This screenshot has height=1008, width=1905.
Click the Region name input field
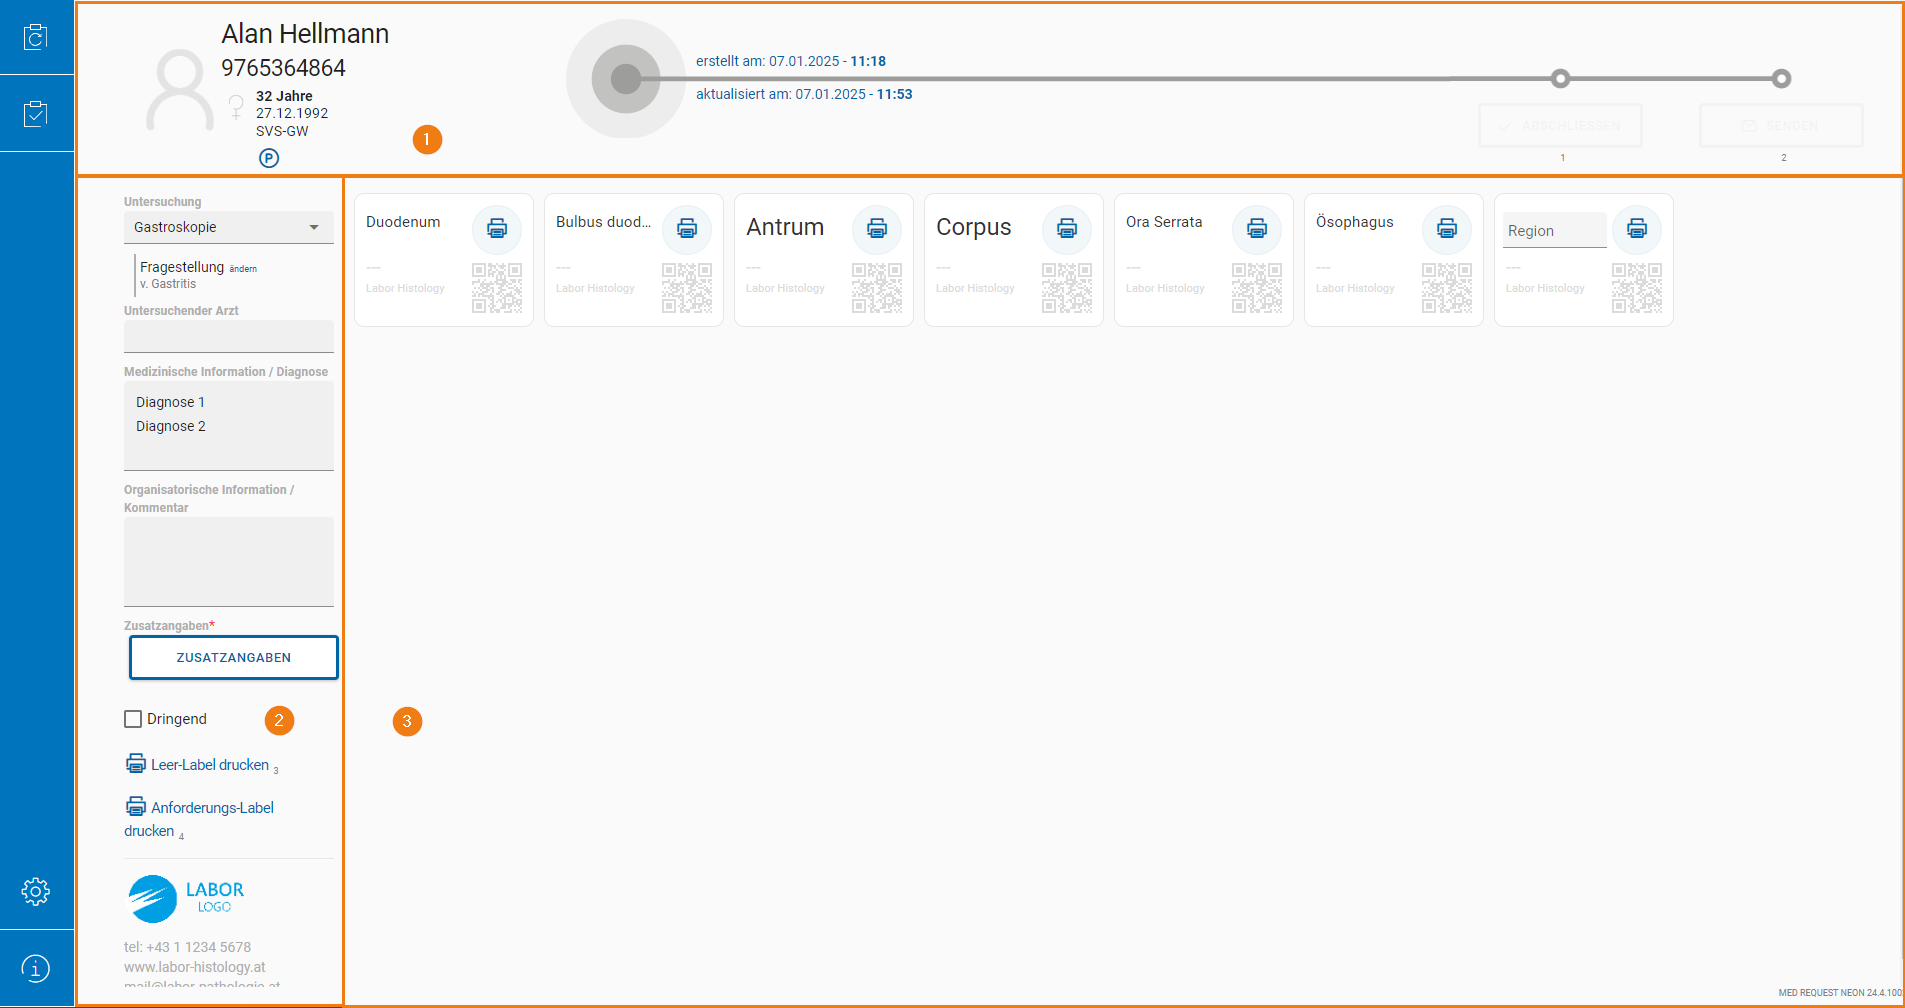coord(1555,230)
